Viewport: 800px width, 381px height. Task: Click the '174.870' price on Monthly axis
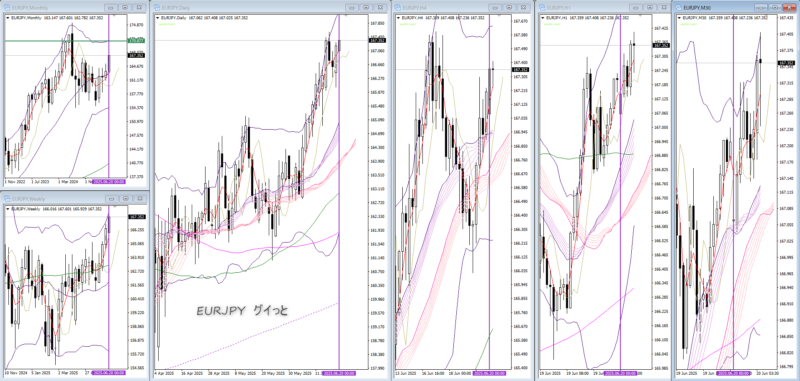pos(136,25)
